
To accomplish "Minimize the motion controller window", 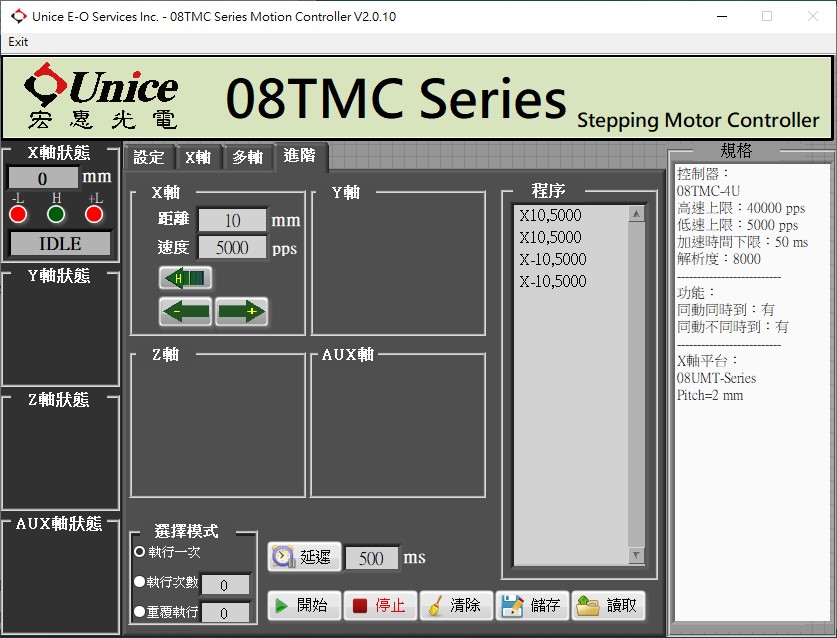I will coord(722,17).
